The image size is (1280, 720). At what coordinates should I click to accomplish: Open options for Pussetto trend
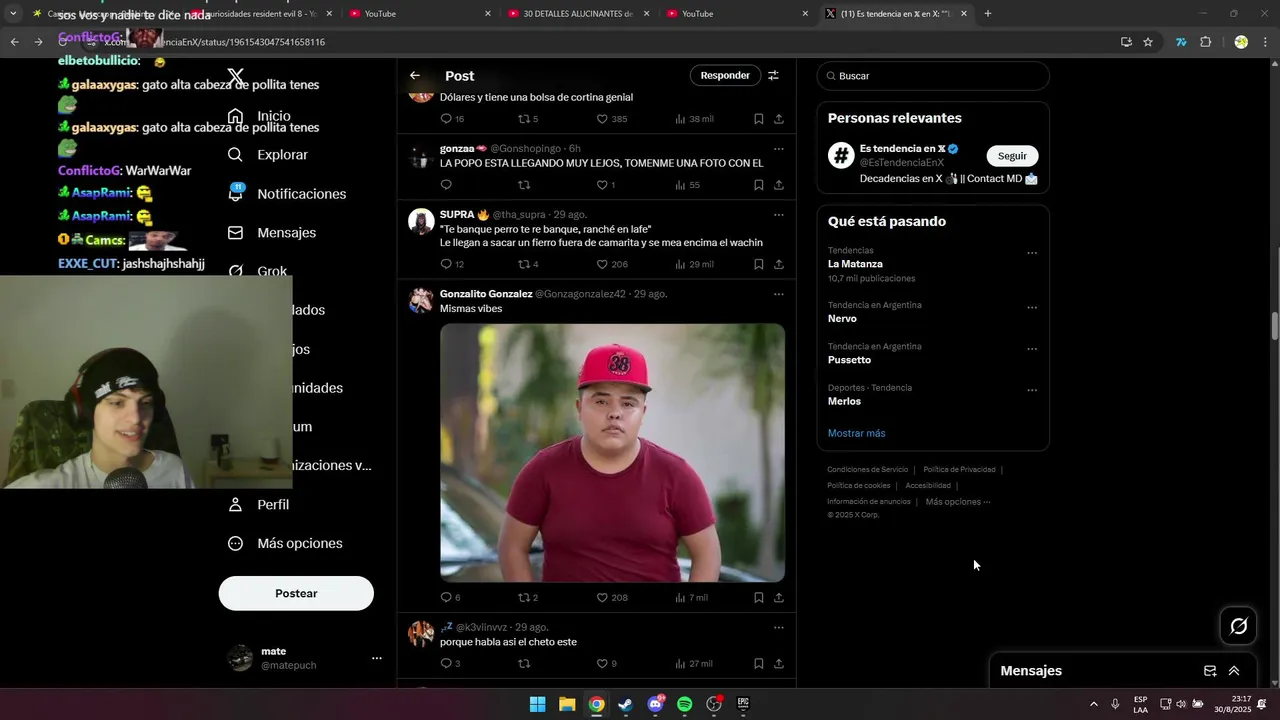1032,349
